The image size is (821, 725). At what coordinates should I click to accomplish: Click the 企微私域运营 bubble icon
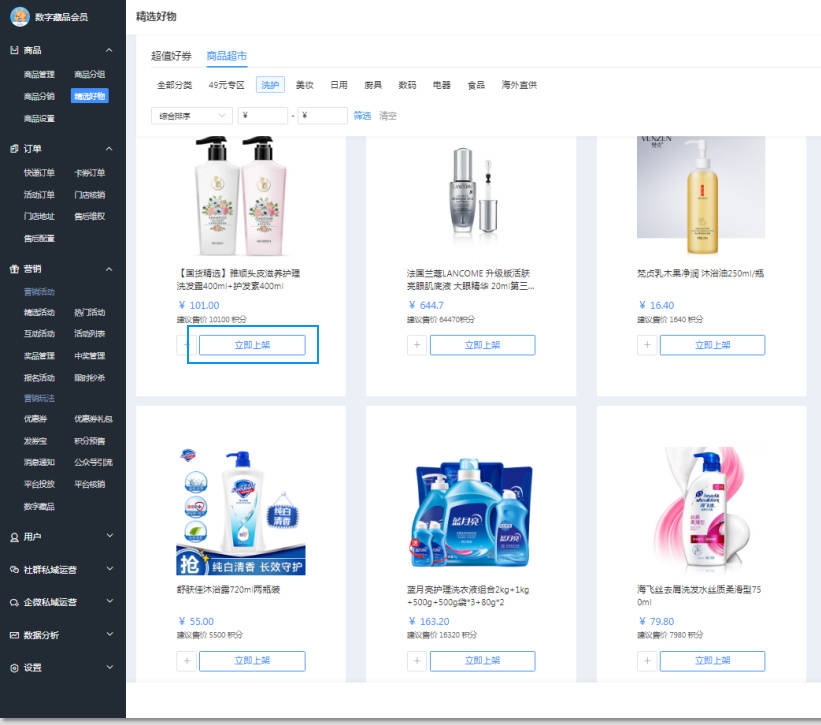click(15, 603)
